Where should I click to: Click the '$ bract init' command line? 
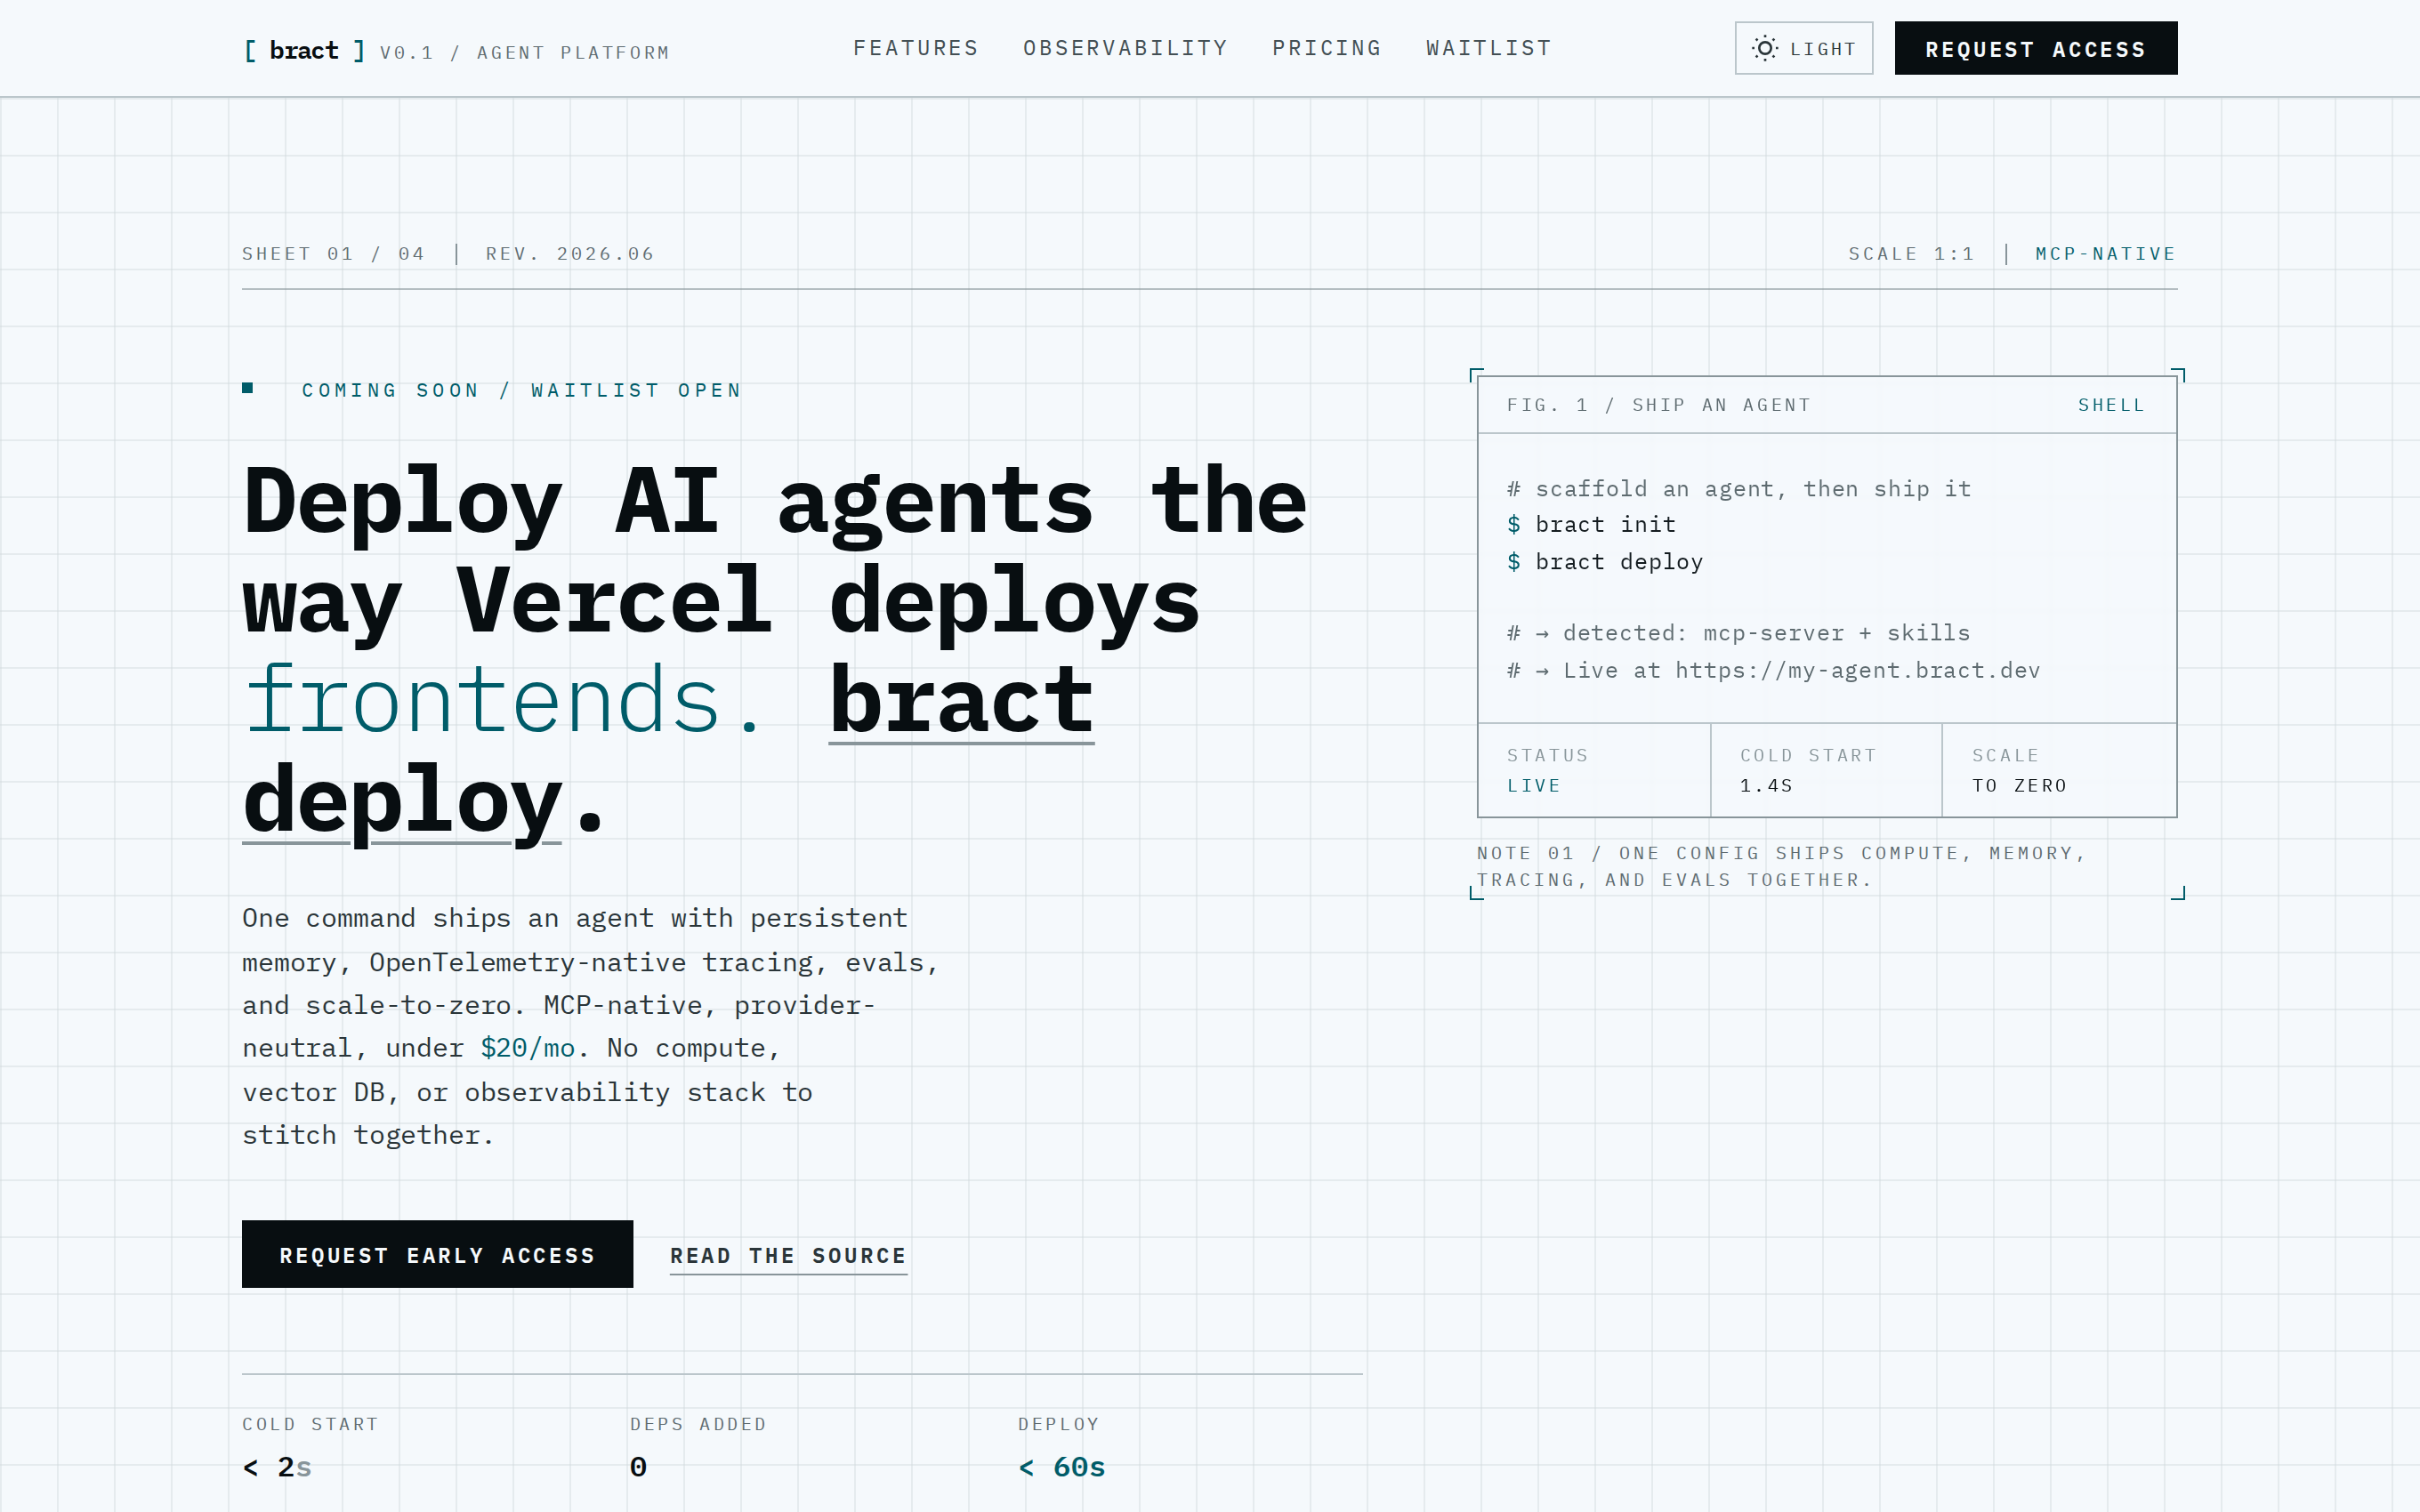1591,525
